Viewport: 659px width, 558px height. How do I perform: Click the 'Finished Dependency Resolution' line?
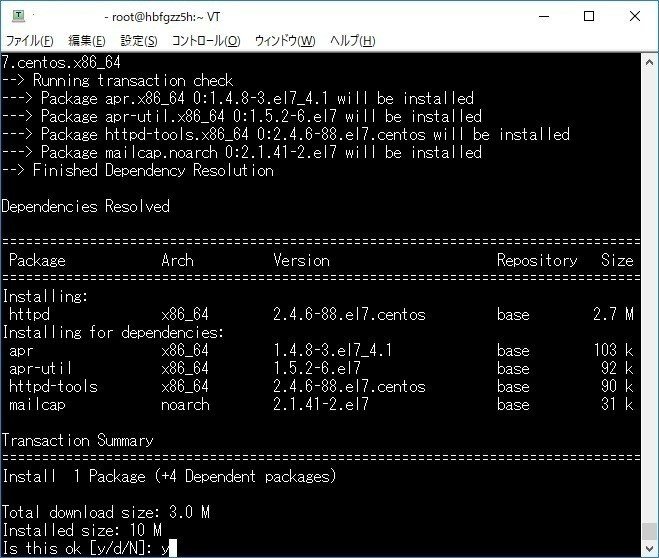pyautogui.click(x=137, y=171)
